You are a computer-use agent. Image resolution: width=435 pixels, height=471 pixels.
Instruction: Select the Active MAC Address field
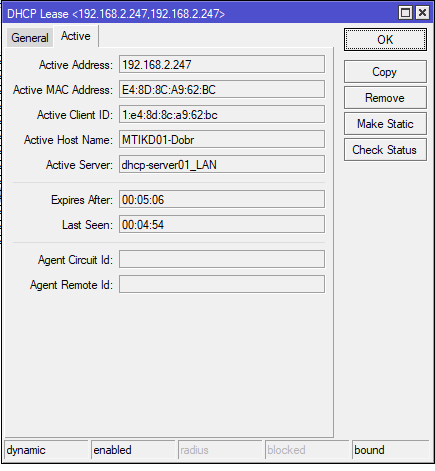click(x=222, y=89)
